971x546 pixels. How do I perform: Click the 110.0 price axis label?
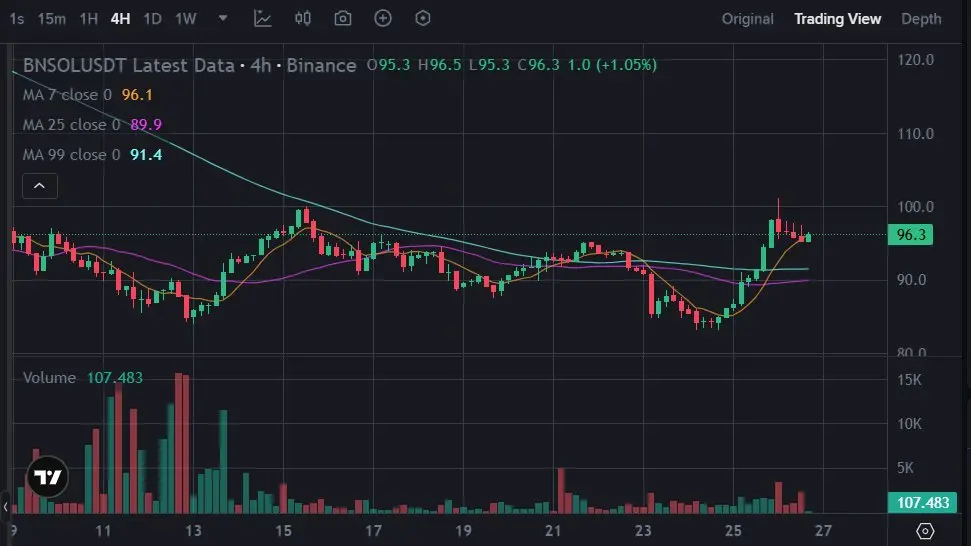pos(915,134)
